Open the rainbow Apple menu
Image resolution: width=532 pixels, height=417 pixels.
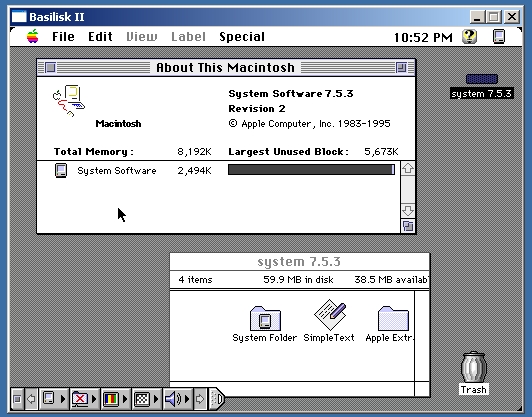click(x=33, y=36)
